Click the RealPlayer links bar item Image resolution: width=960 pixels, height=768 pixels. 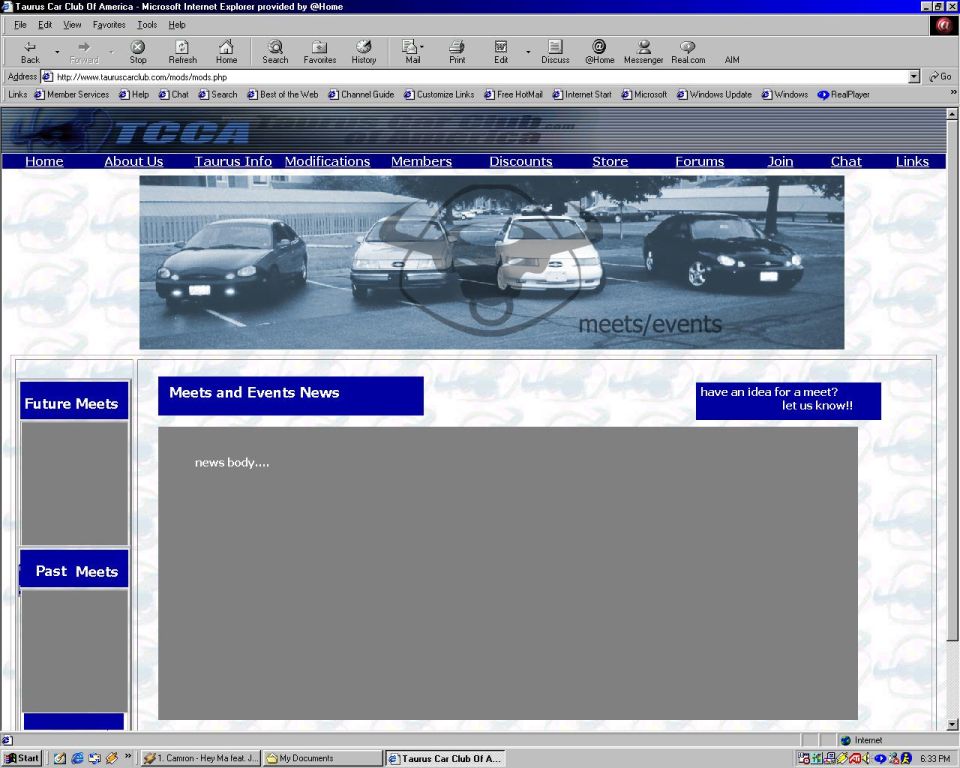coord(844,94)
